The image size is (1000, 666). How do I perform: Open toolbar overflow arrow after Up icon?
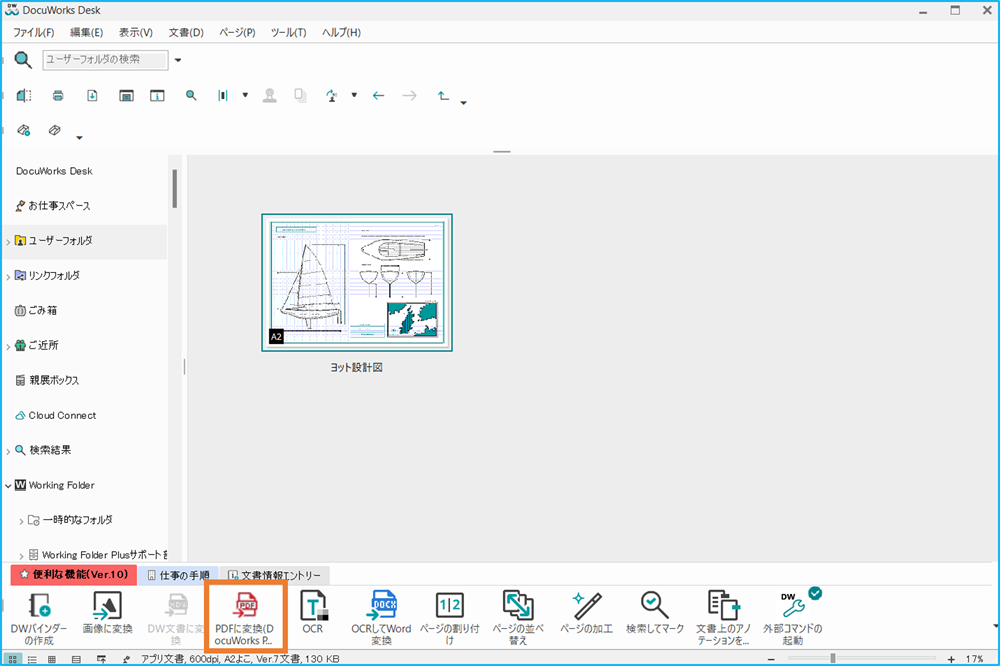[464, 103]
